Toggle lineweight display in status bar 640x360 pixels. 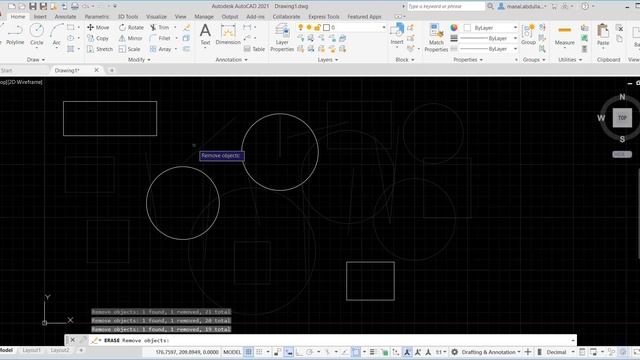pyautogui.click(x=373, y=352)
